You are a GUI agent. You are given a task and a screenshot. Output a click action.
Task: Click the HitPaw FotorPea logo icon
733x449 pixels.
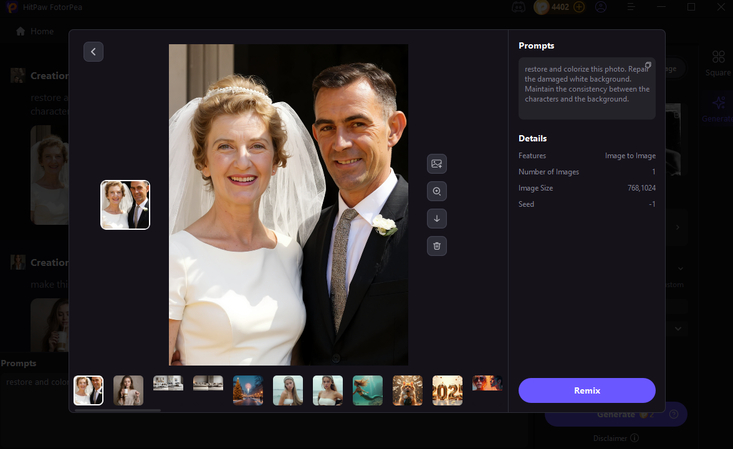pyautogui.click(x=12, y=7)
